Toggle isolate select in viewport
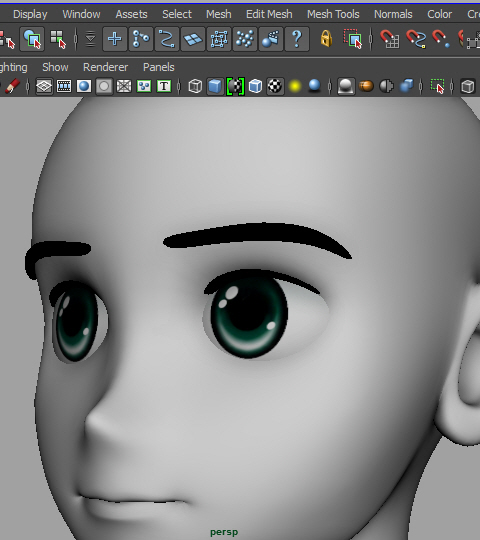 (438, 86)
